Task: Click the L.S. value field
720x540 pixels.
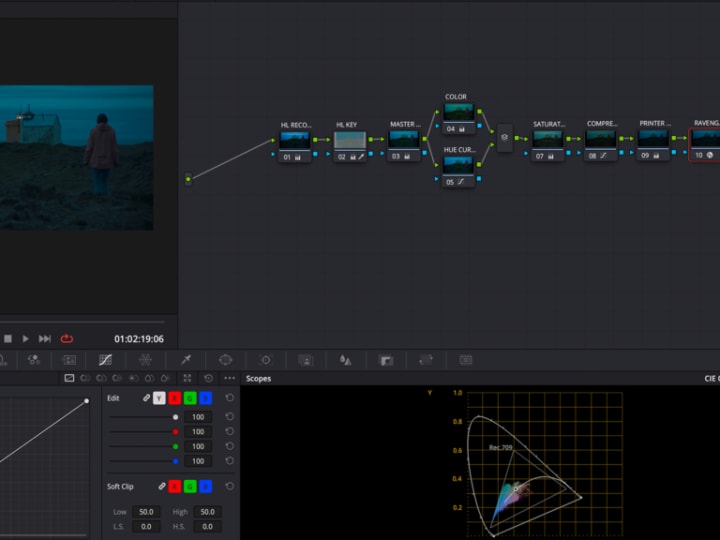Action: [x=146, y=526]
